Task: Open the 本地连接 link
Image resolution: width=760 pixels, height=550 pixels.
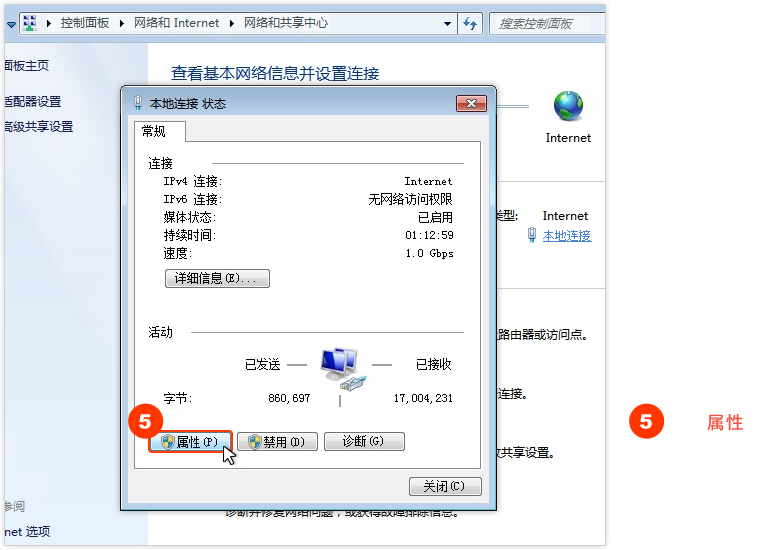Action: pyautogui.click(x=566, y=236)
